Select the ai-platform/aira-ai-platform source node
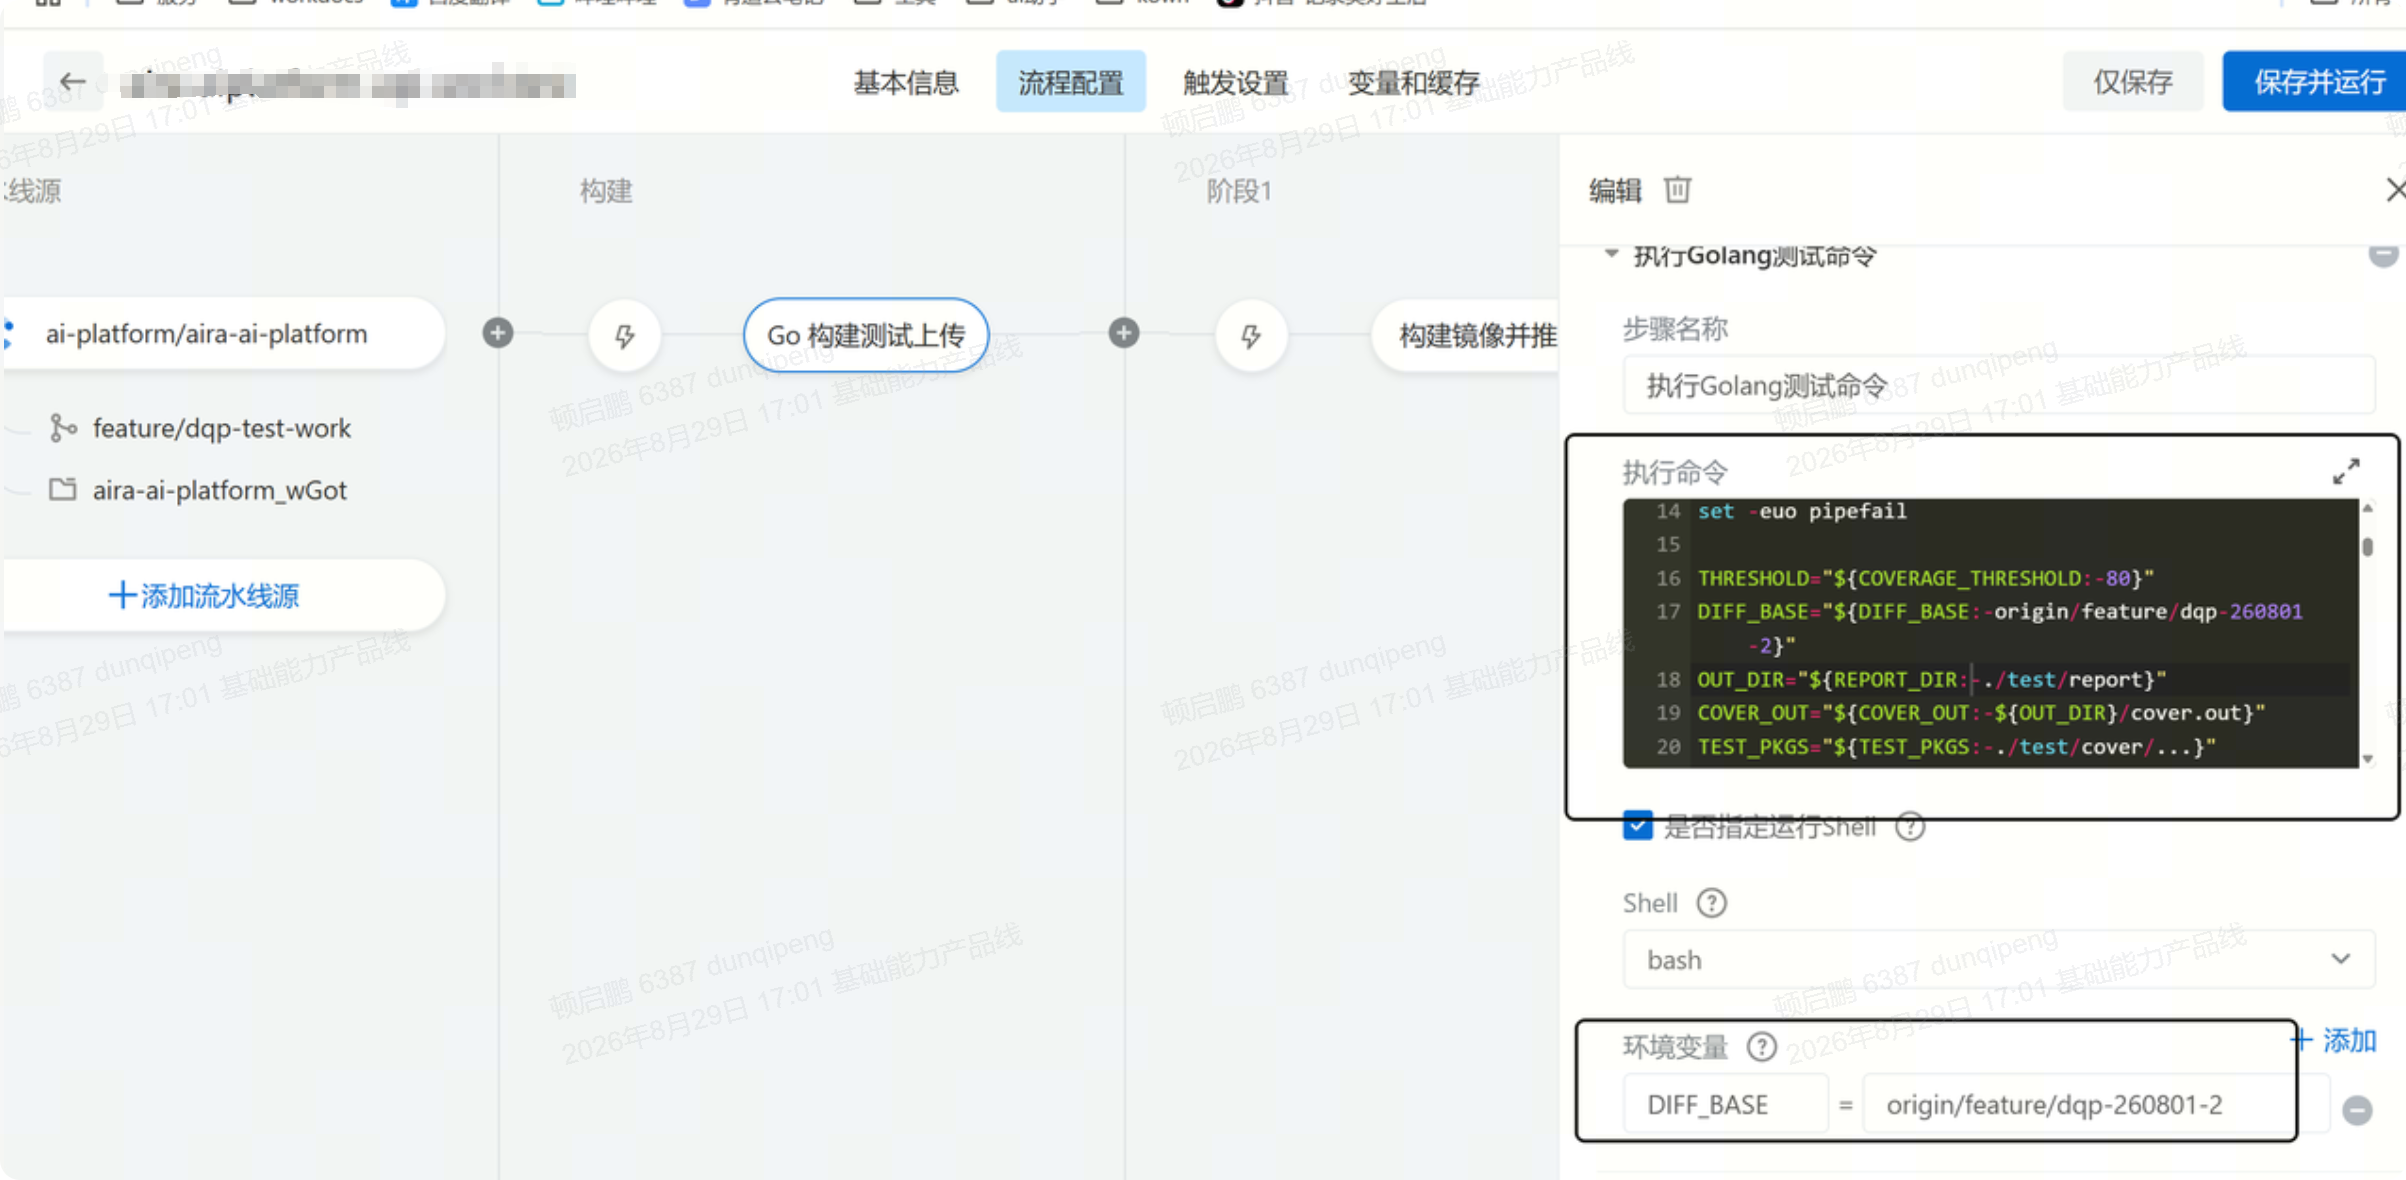The image size is (2406, 1180). click(x=222, y=333)
